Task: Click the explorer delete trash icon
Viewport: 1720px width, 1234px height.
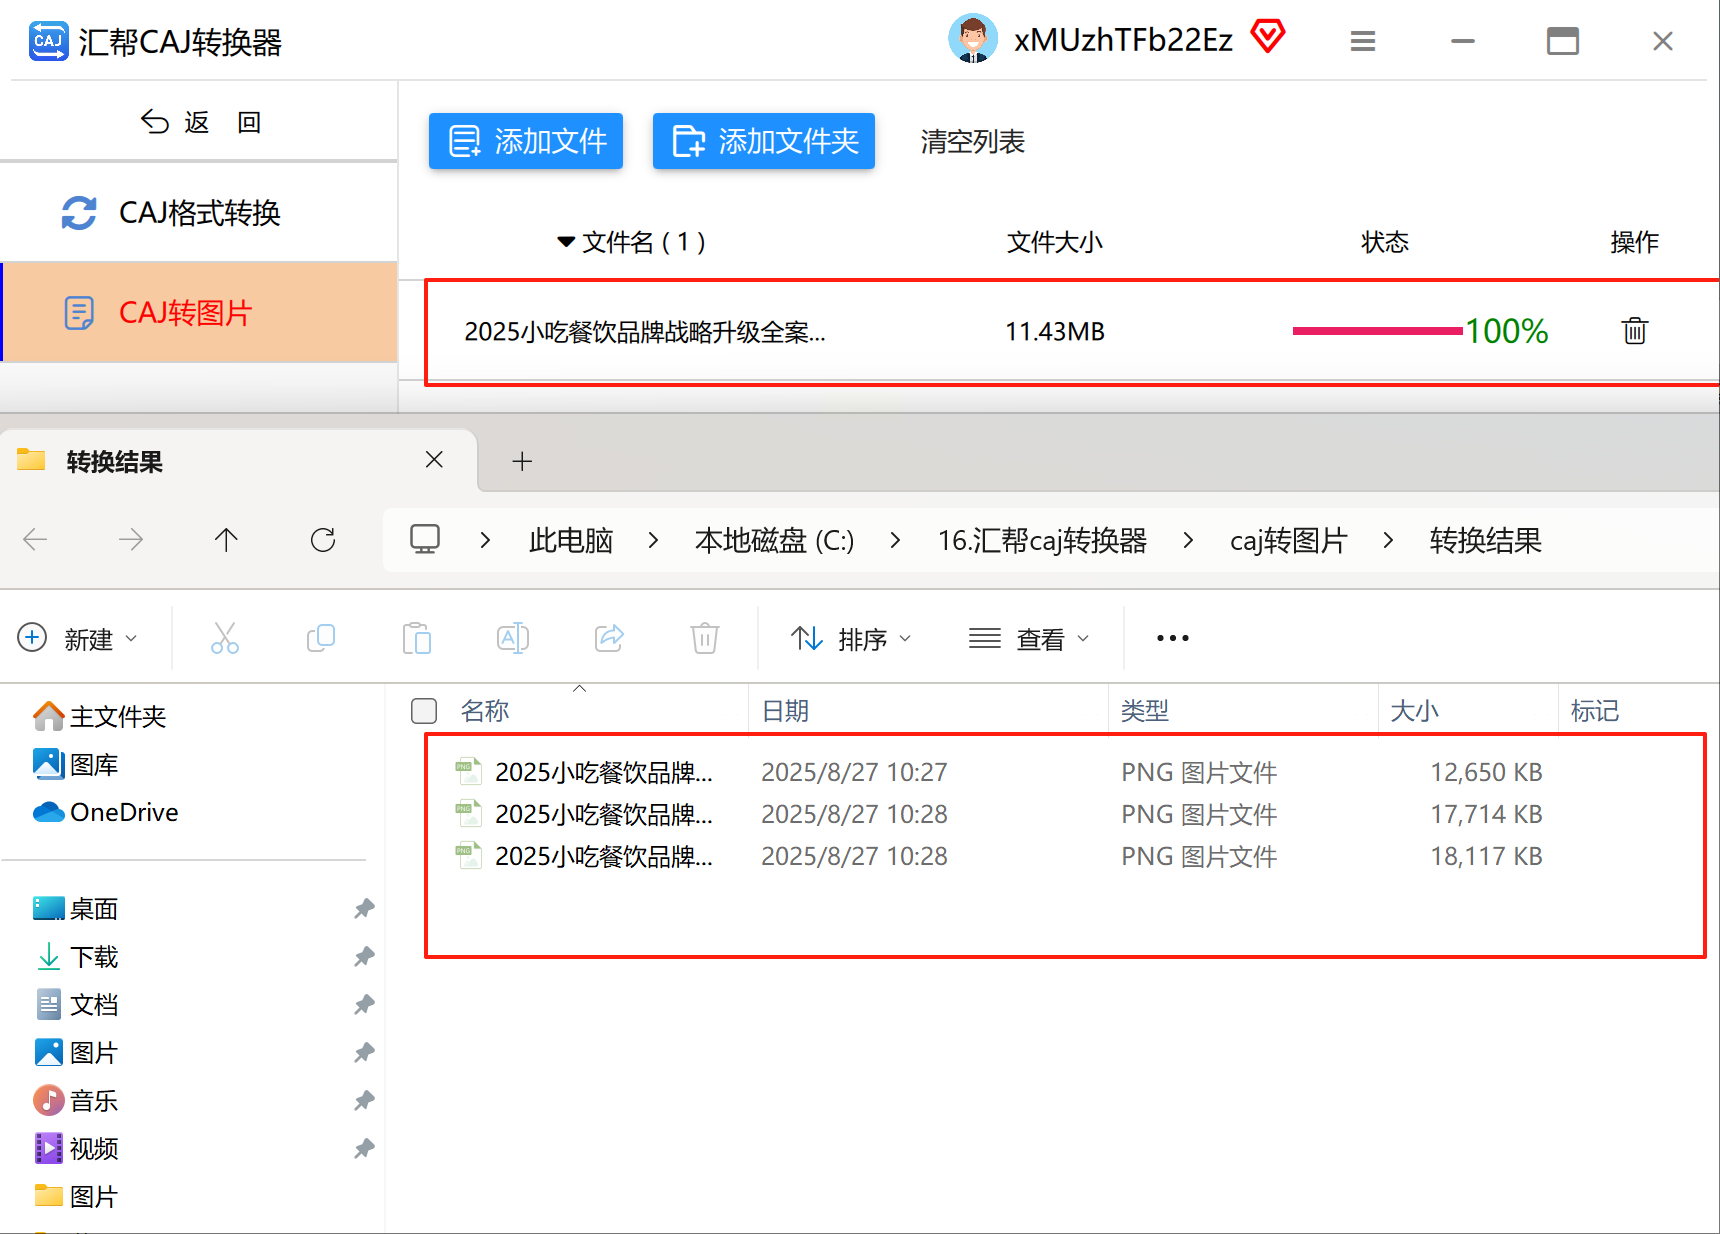Action: (x=705, y=638)
